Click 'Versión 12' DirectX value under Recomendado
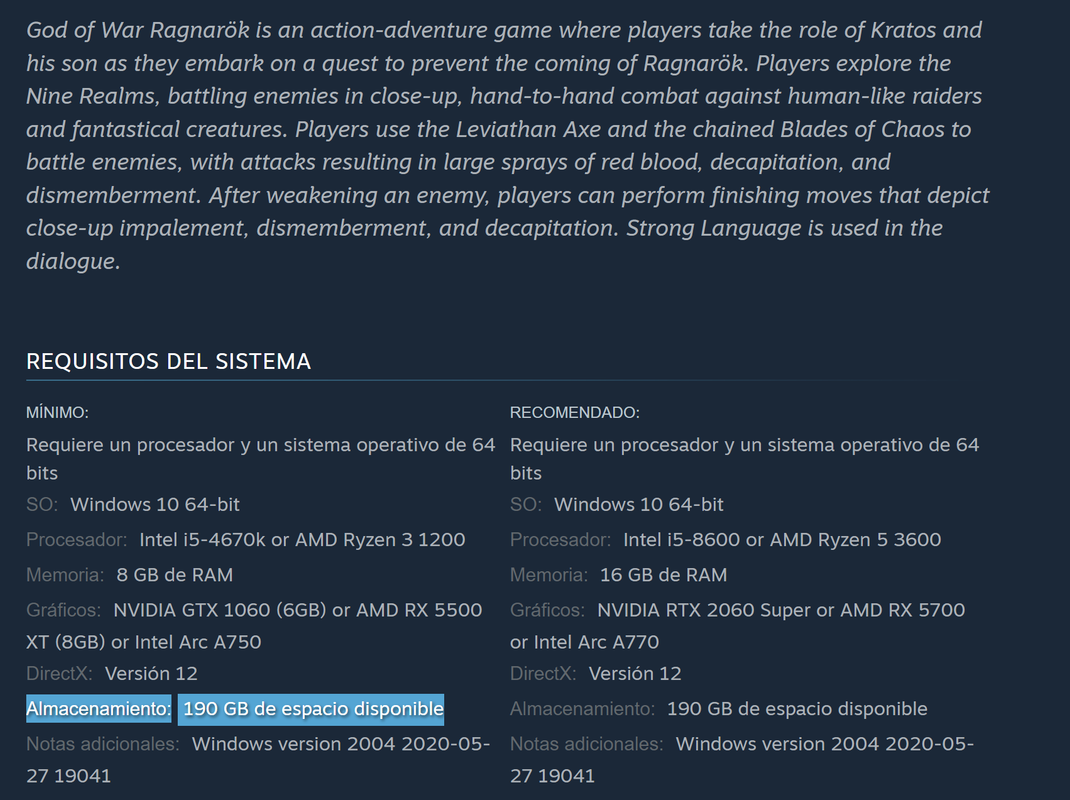The image size is (1070, 800). point(635,674)
